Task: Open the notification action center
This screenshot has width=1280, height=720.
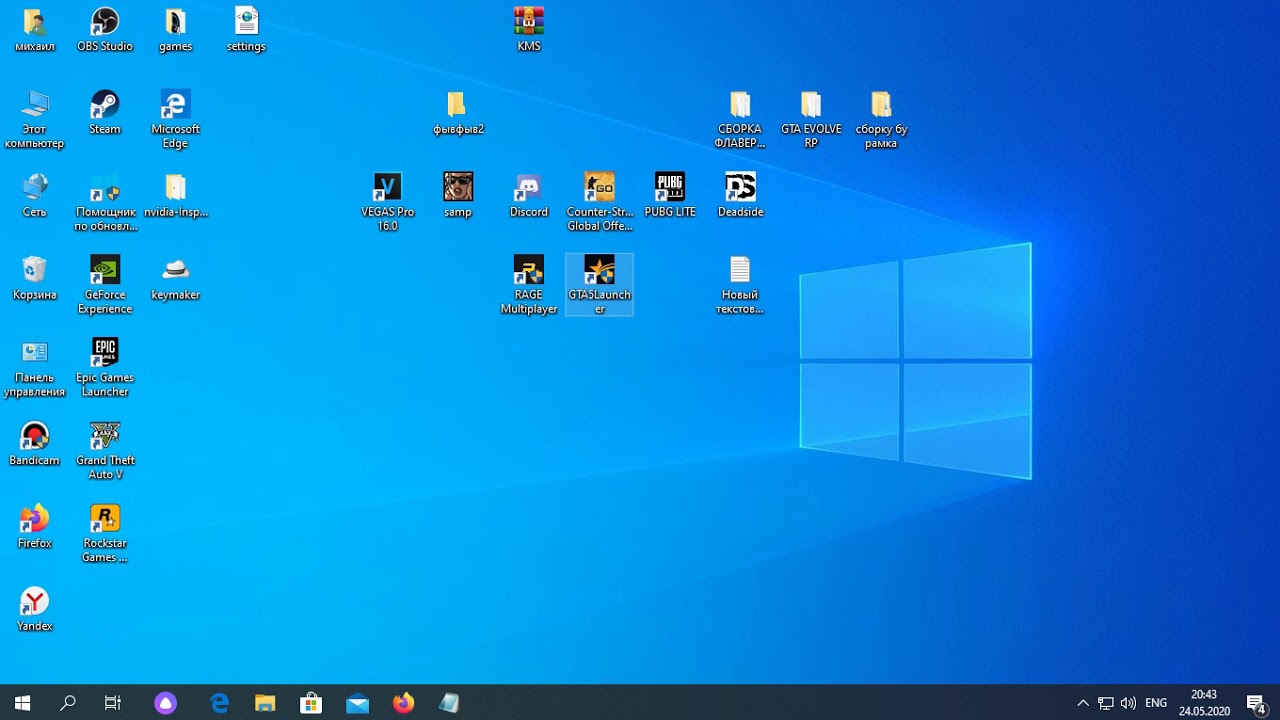Action: point(1256,703)
